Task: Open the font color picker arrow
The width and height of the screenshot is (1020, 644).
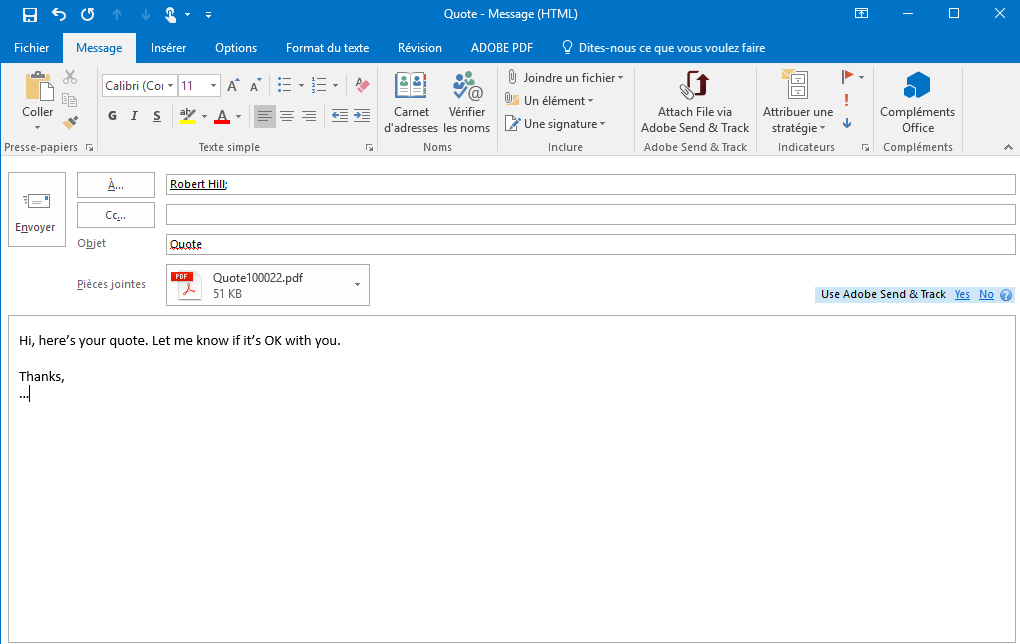Action: 239,117
